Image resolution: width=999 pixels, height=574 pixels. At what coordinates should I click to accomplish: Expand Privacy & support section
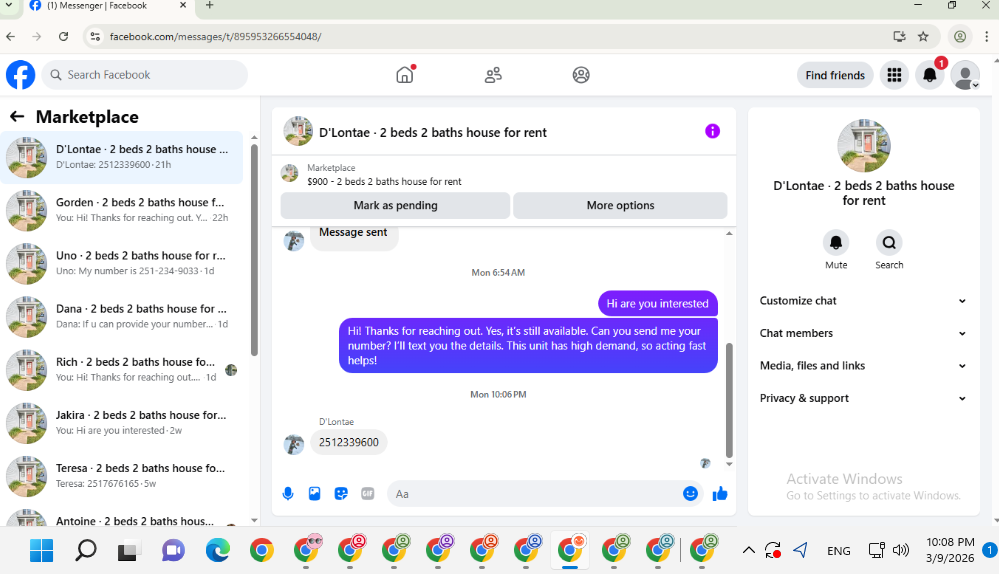point(863,398)
